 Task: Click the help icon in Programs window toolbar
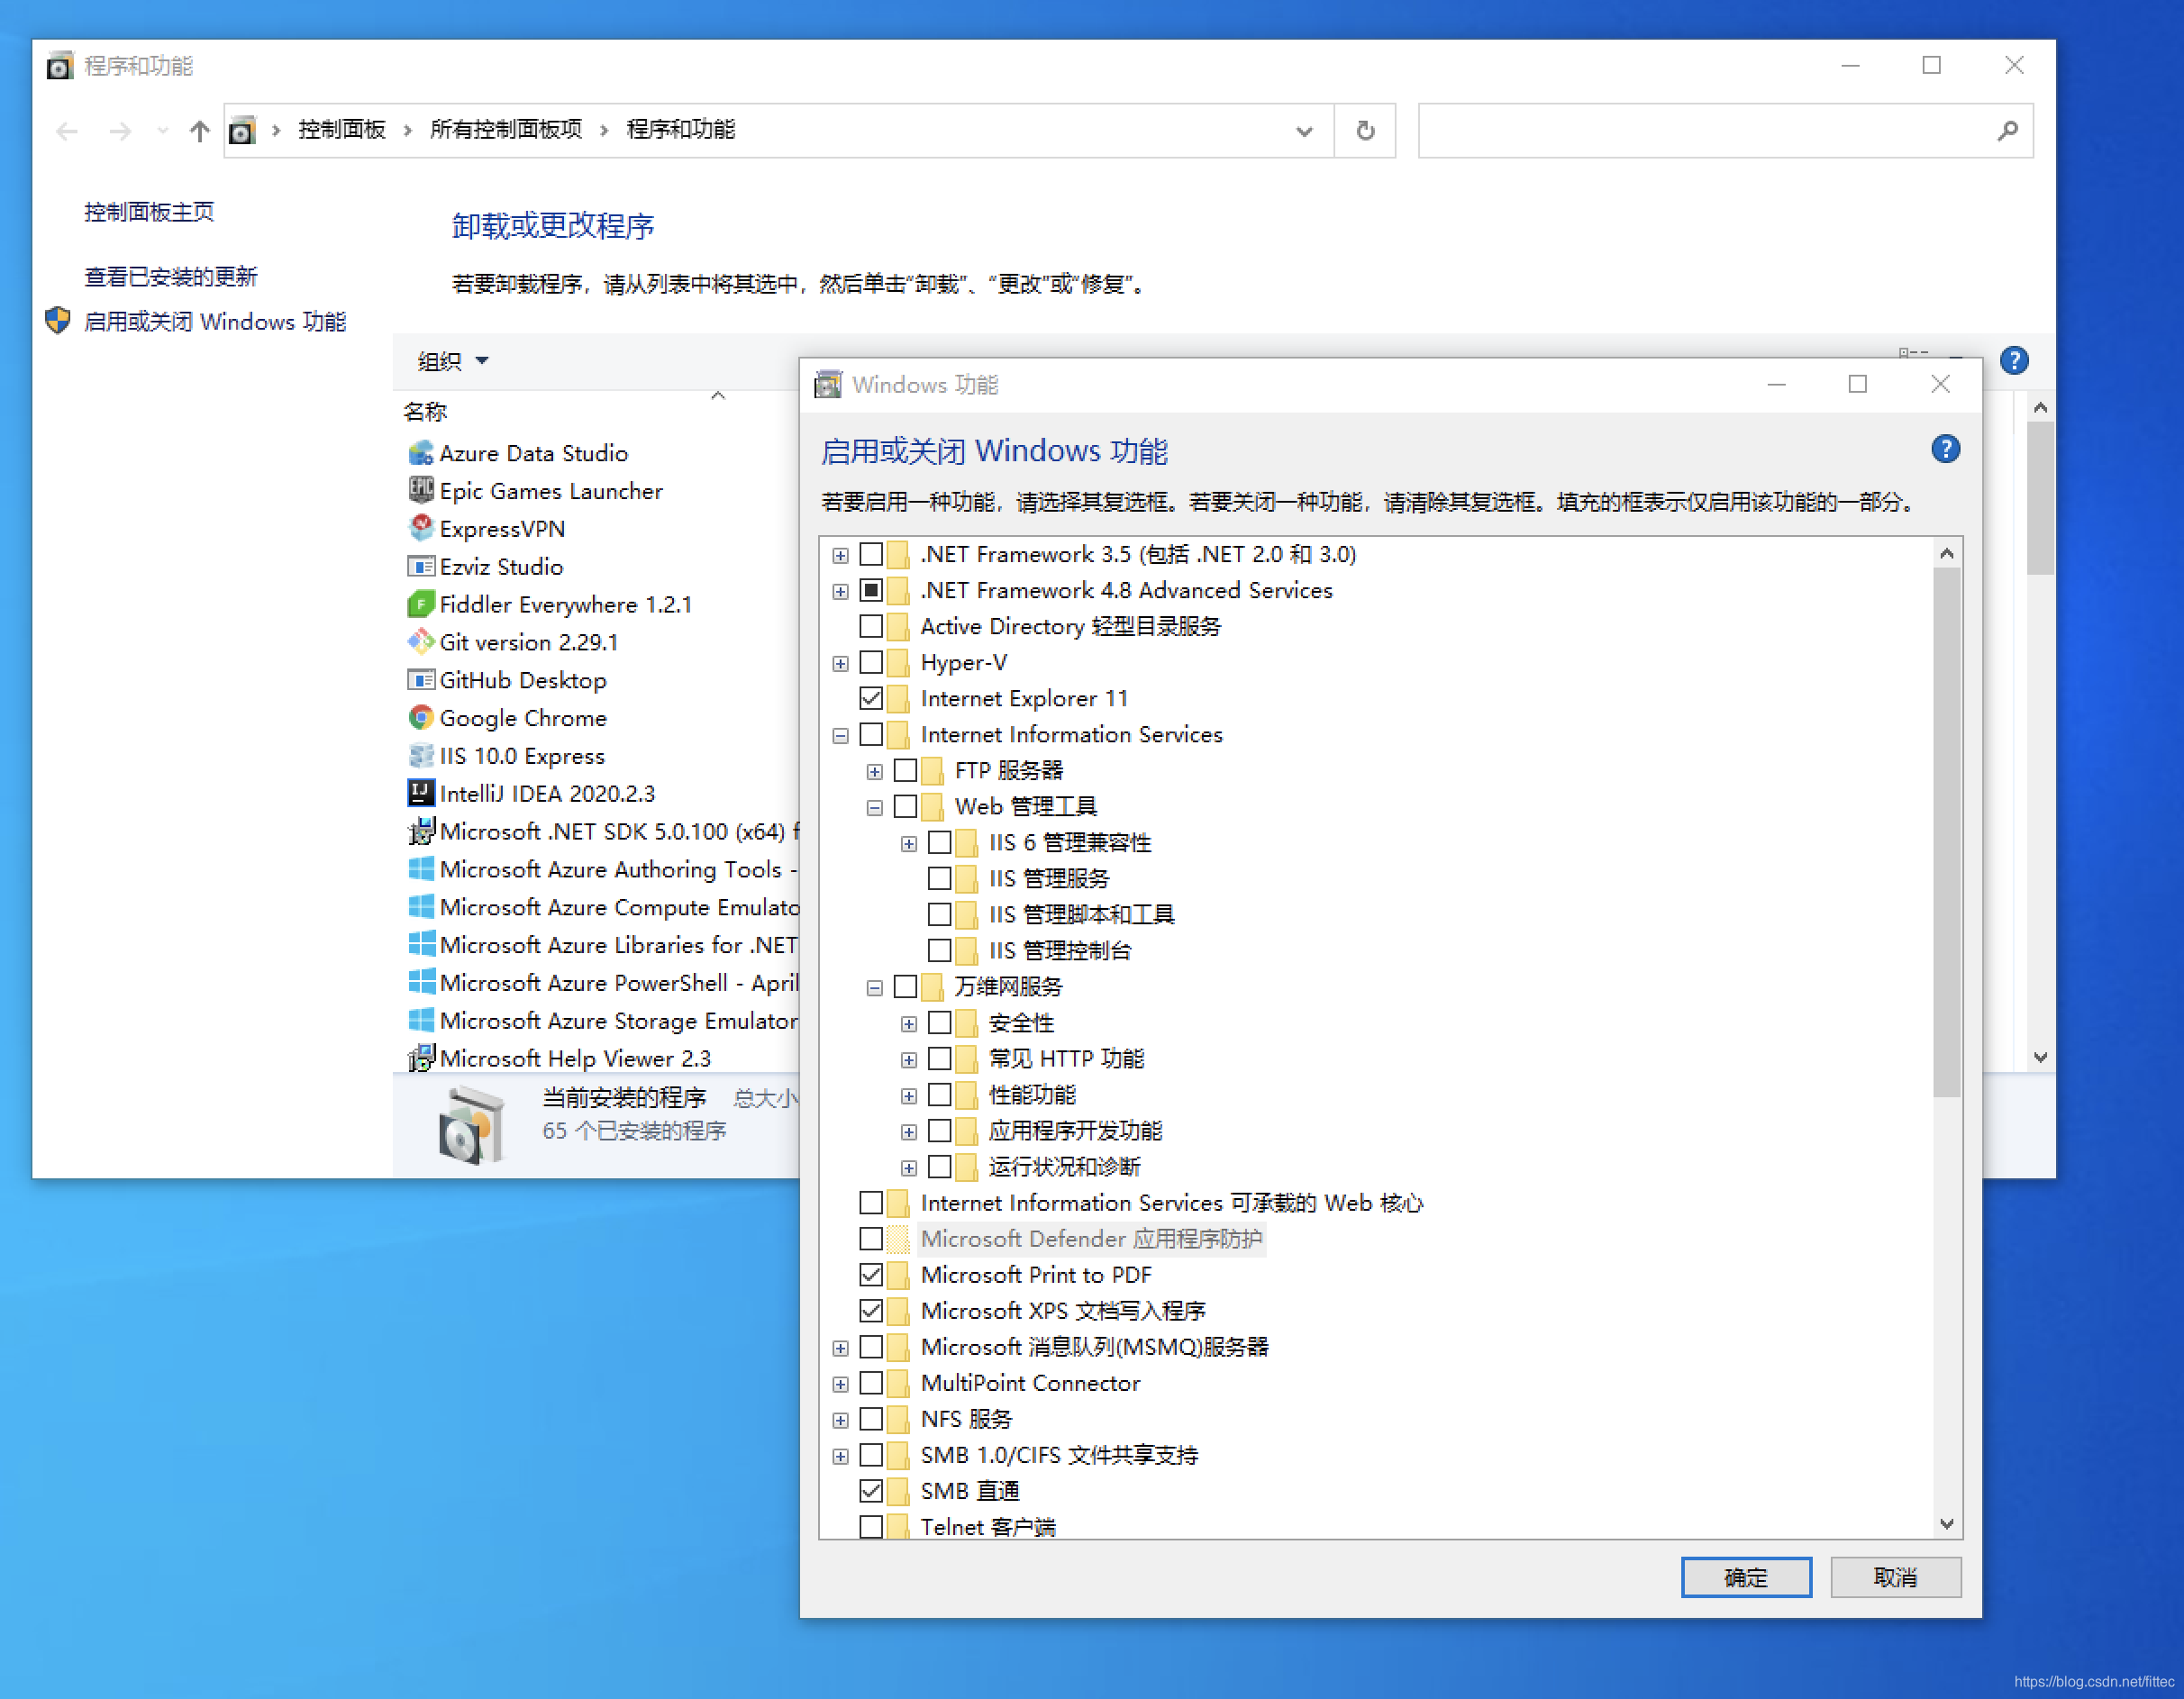click(x=2014, y=360)
